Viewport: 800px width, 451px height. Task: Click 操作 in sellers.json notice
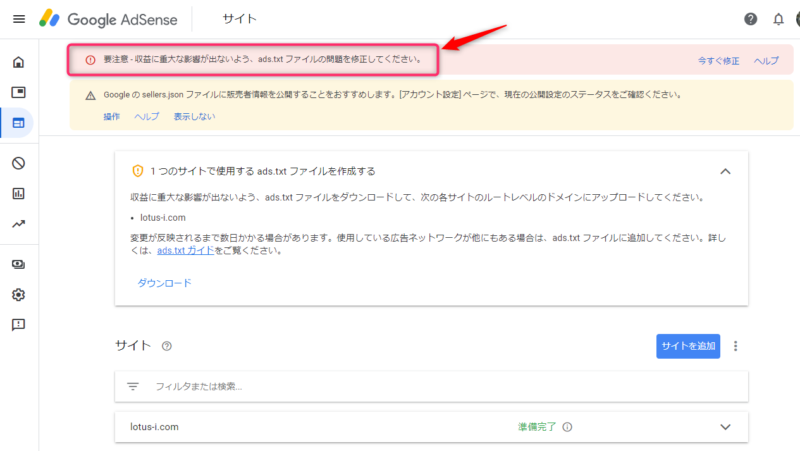[x=111, y=116]
